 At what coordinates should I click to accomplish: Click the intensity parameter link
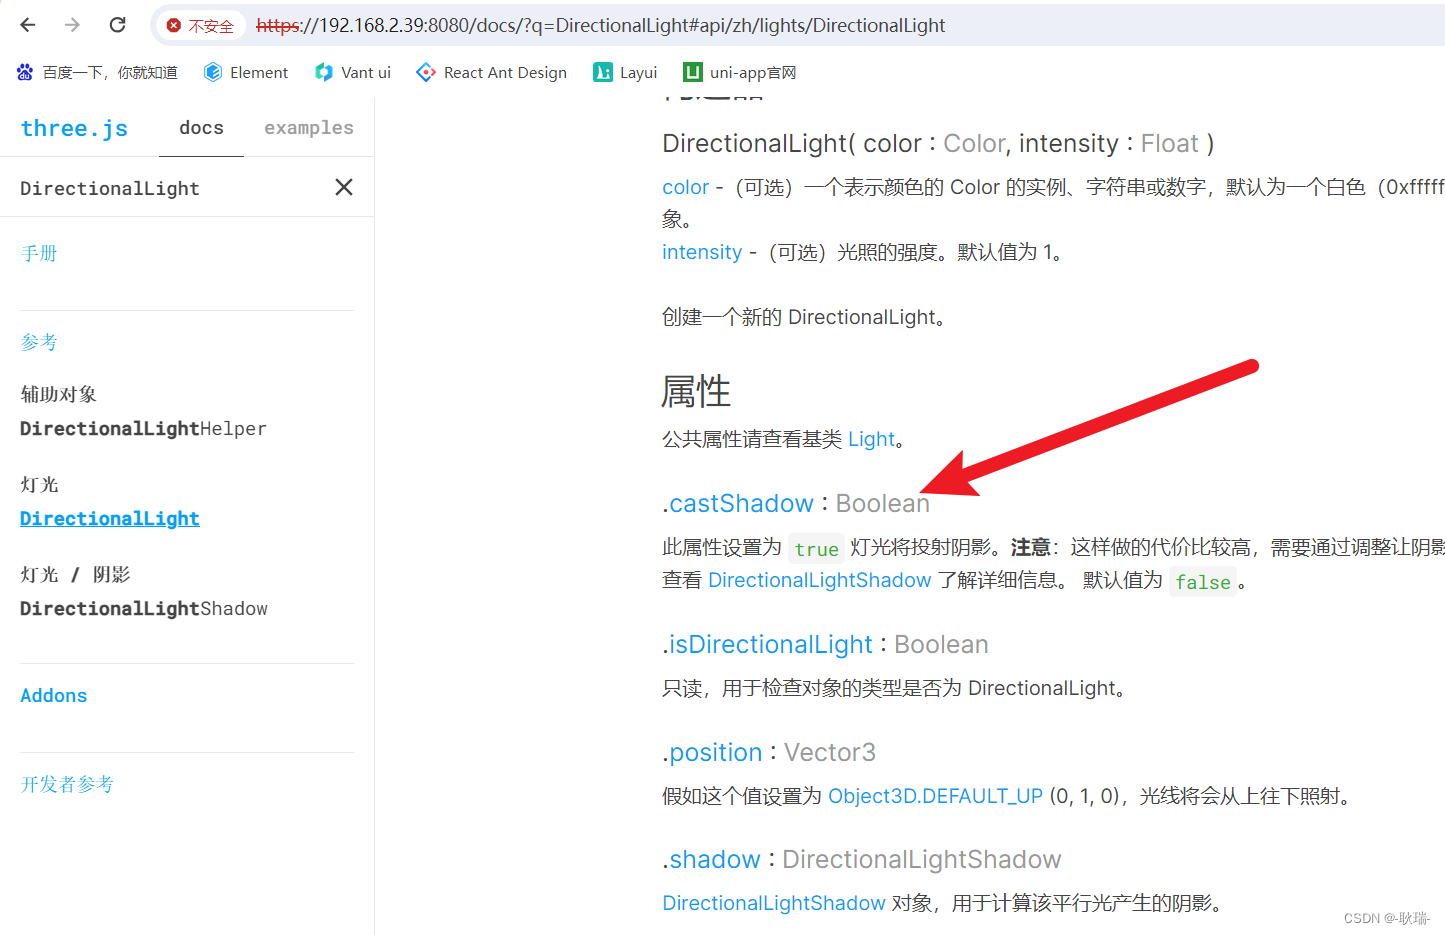pyautogui.click(x=702, y=252)
